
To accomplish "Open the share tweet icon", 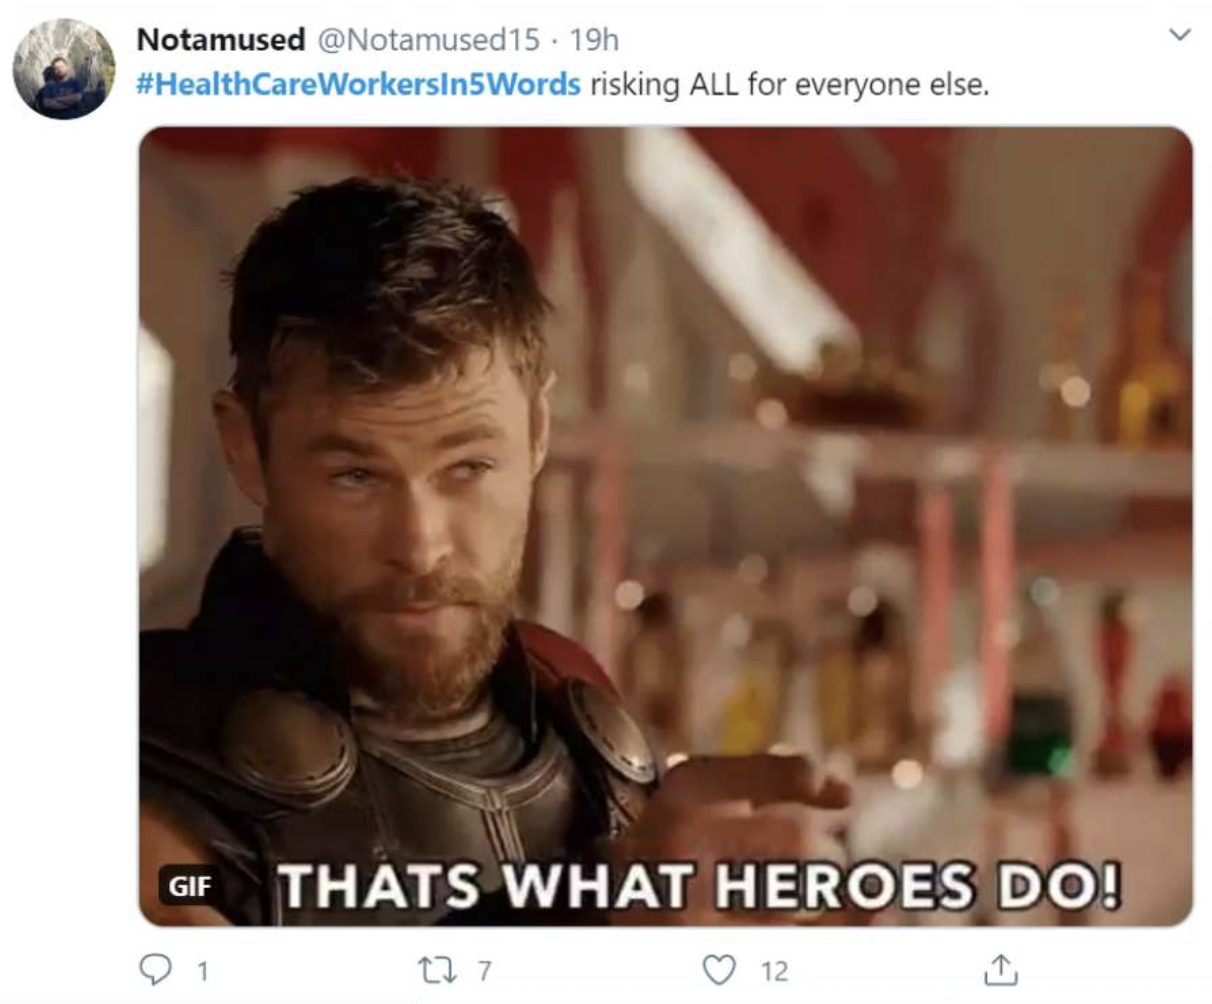I will (1001, 968).
